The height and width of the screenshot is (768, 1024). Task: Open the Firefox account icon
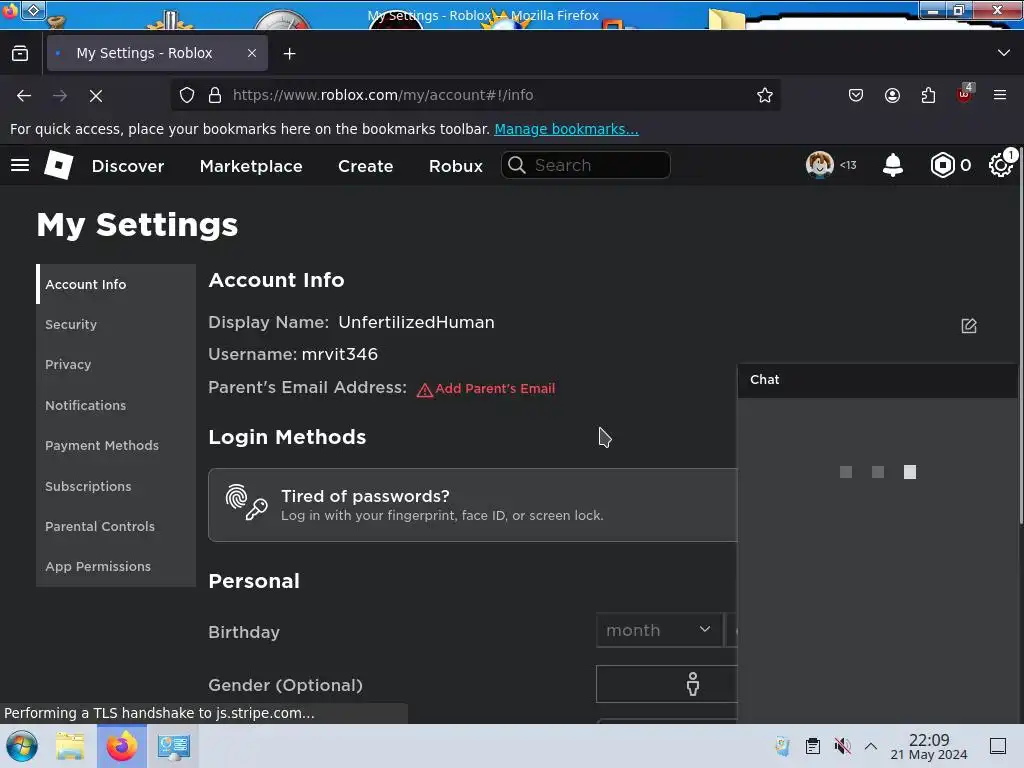click(x=892, y=95)
